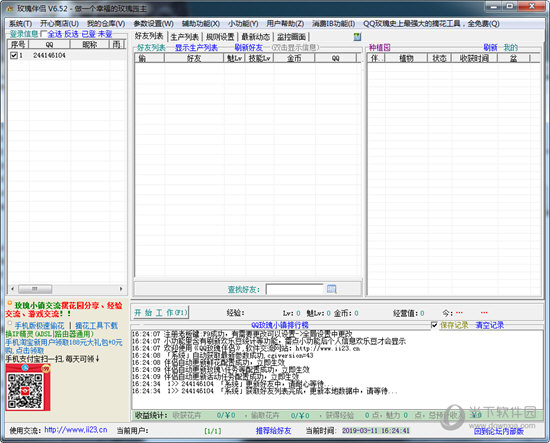
Task: Click the current time value 2019-03-11 16:24:41
Action: [376, 430]
